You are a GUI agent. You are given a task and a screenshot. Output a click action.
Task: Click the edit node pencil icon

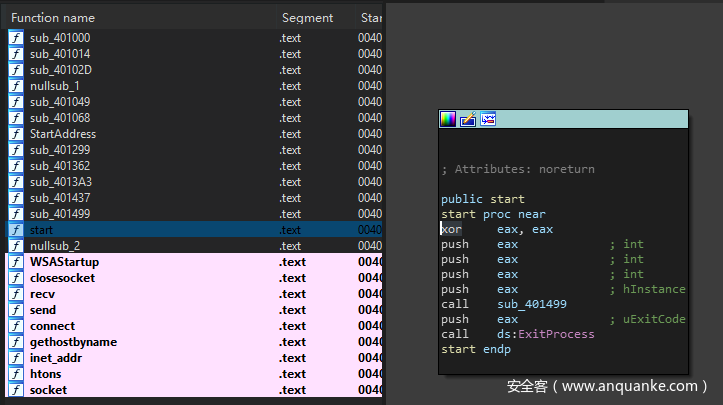pos(468,119)
